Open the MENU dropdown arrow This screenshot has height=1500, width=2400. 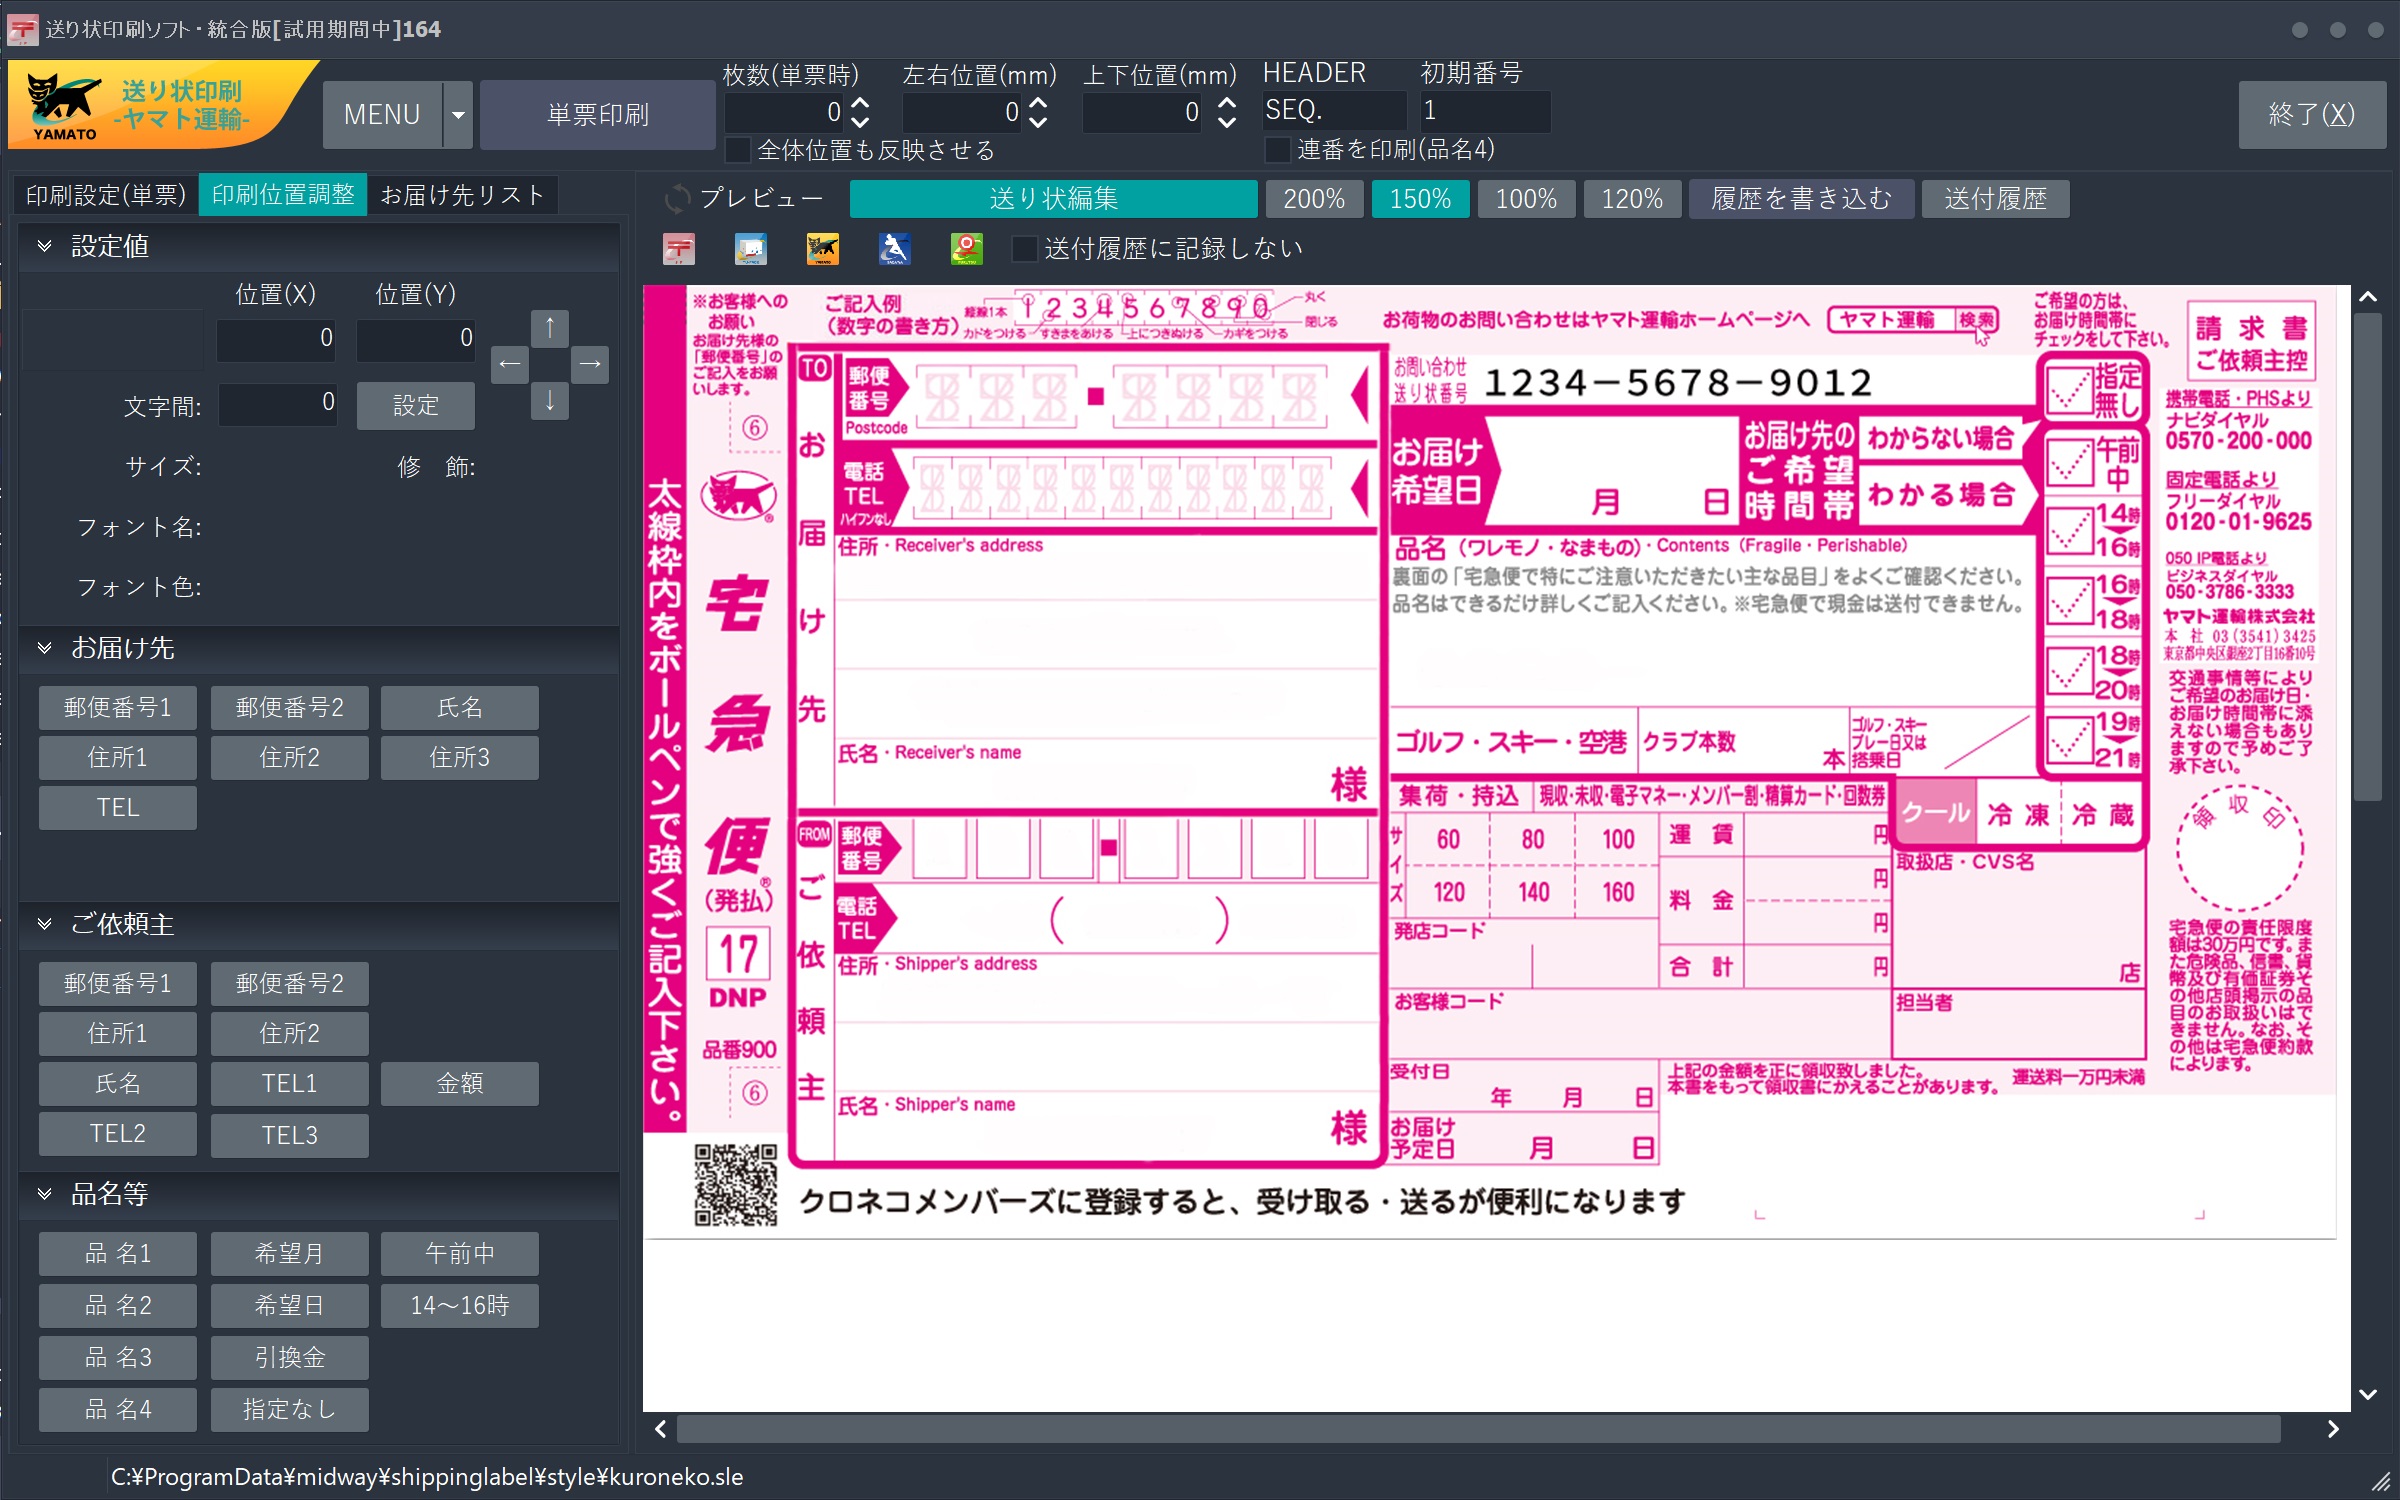tap(458, 115)
